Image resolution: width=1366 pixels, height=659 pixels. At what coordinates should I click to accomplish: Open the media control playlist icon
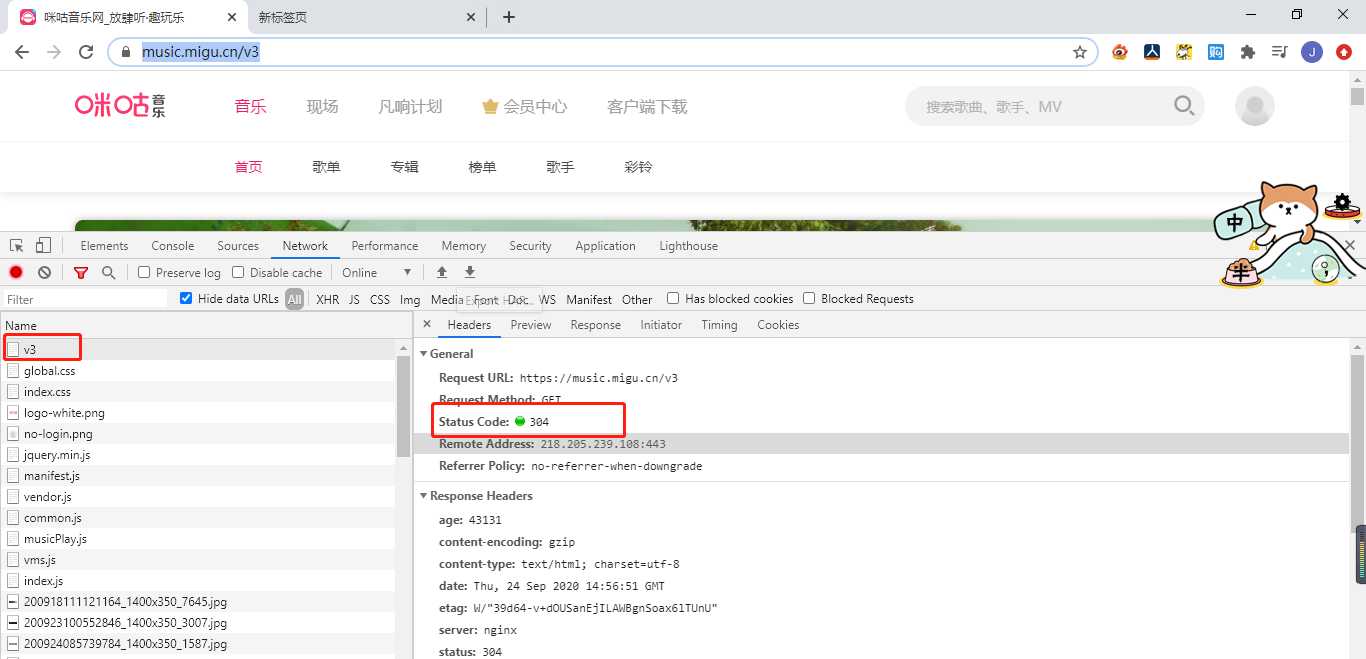pyautogui.click(x=1280, y=52)
